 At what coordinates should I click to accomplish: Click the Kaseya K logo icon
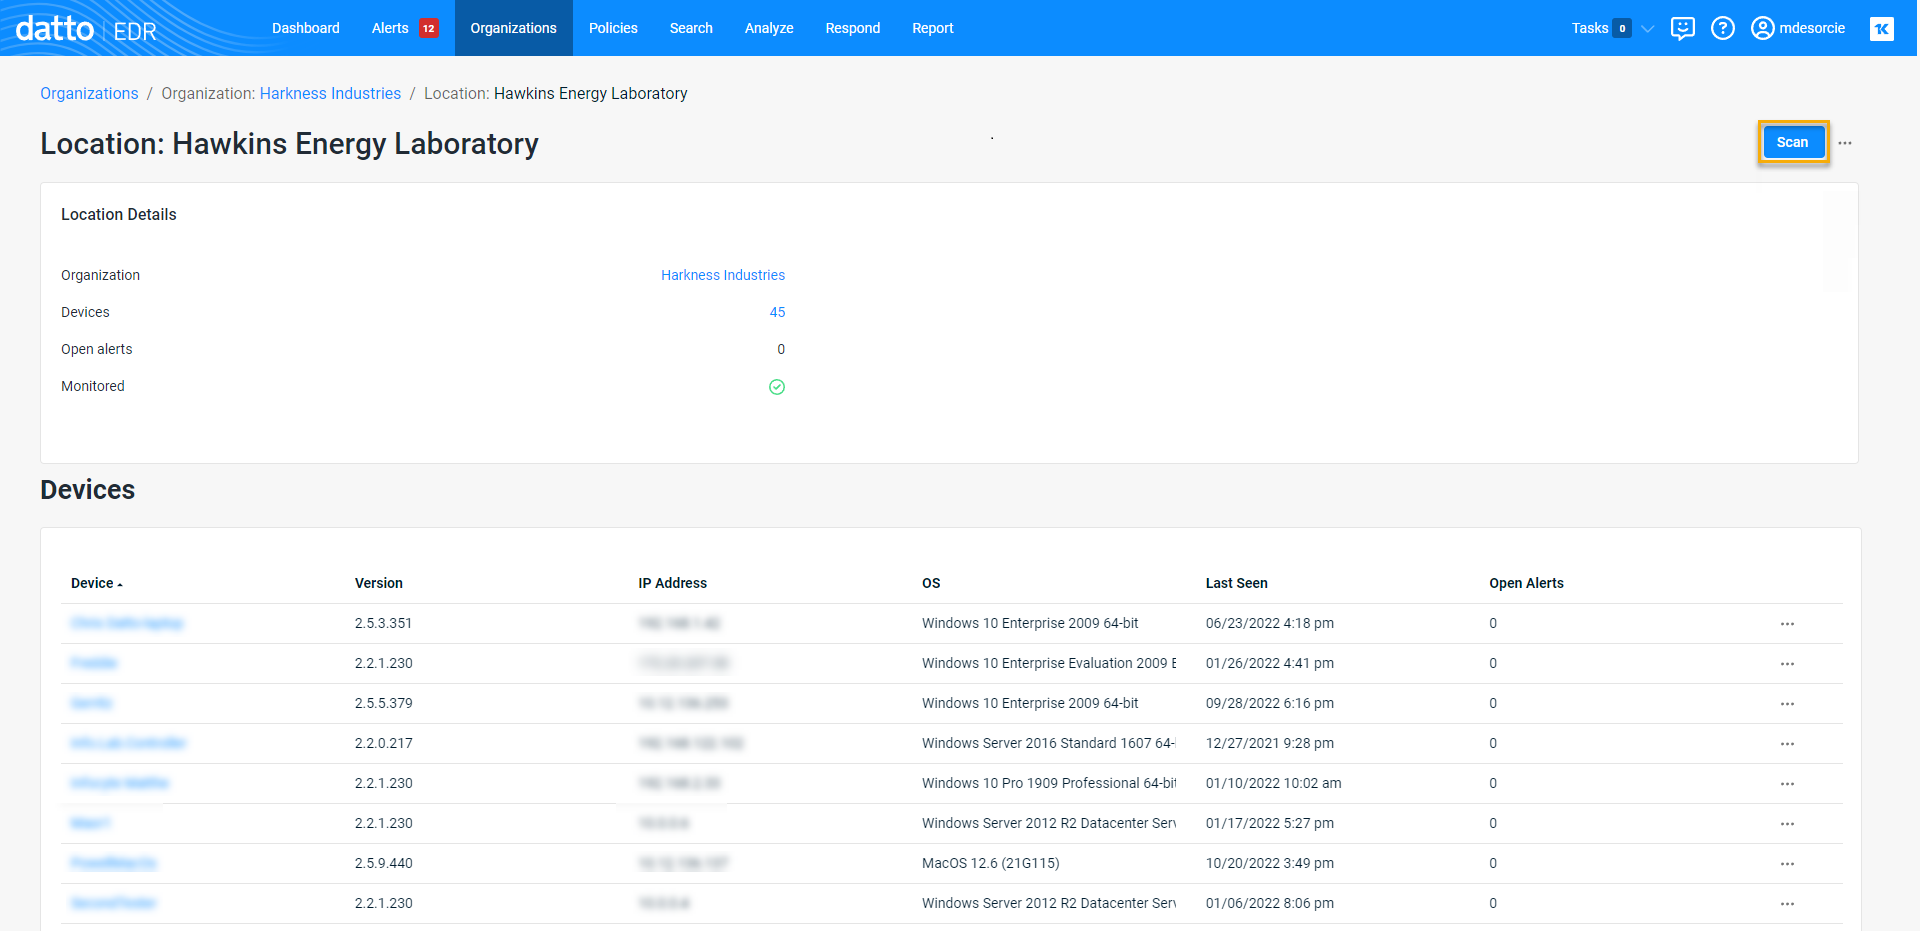1882,28
